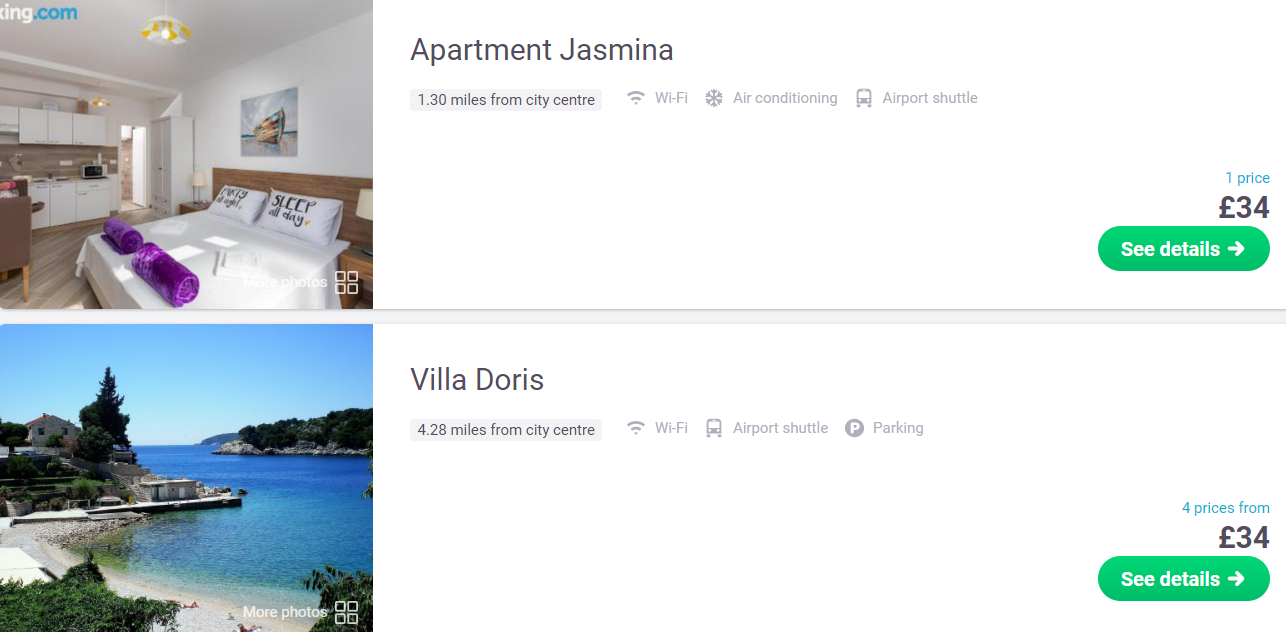This screenshot has height=632, width=1286.
Task: Click the Apartment Jasmina bedroom photo
Action: click(x=186, y=154)
